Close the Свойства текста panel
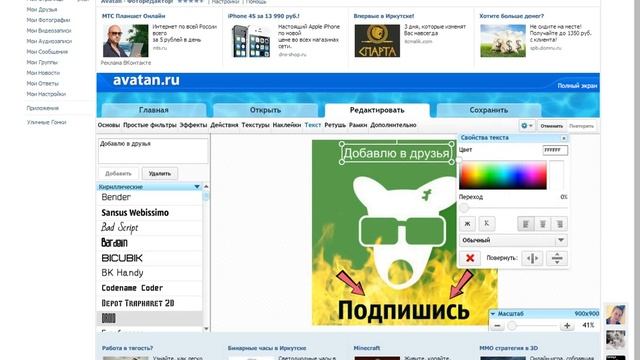This screenshot has height=360, width=640. point(564,138)
